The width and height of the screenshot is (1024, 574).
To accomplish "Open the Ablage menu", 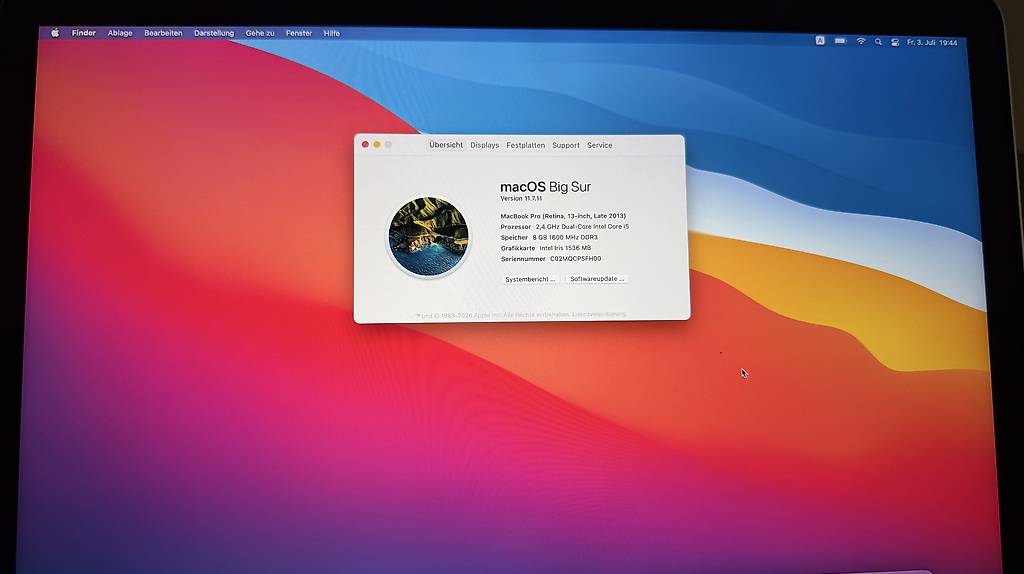I will pos(120,33).
